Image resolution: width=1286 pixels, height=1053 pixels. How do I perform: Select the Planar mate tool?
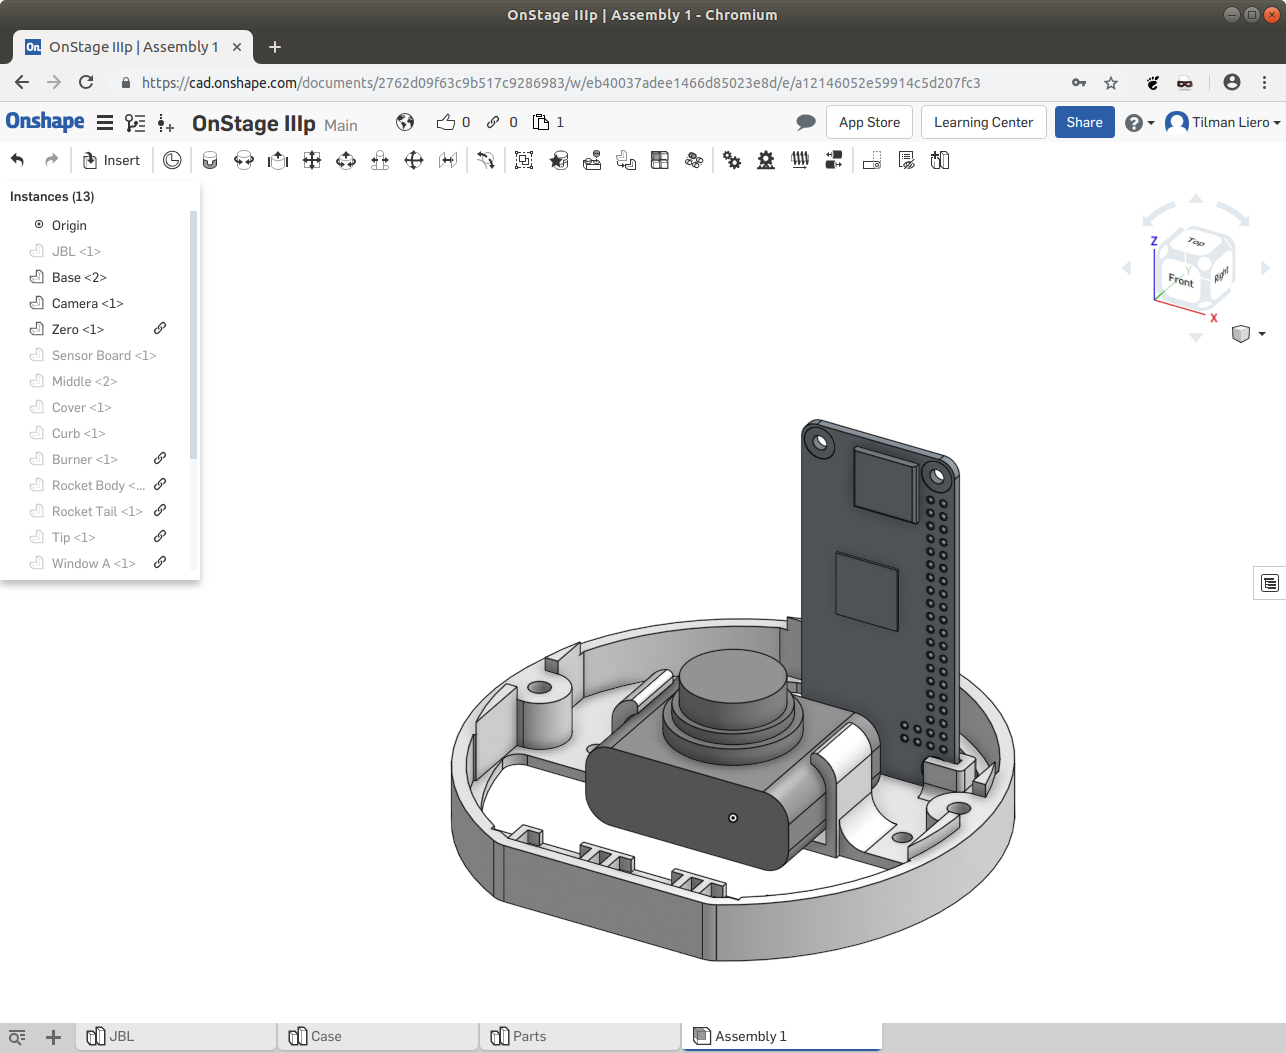click(x=312, y=160)
